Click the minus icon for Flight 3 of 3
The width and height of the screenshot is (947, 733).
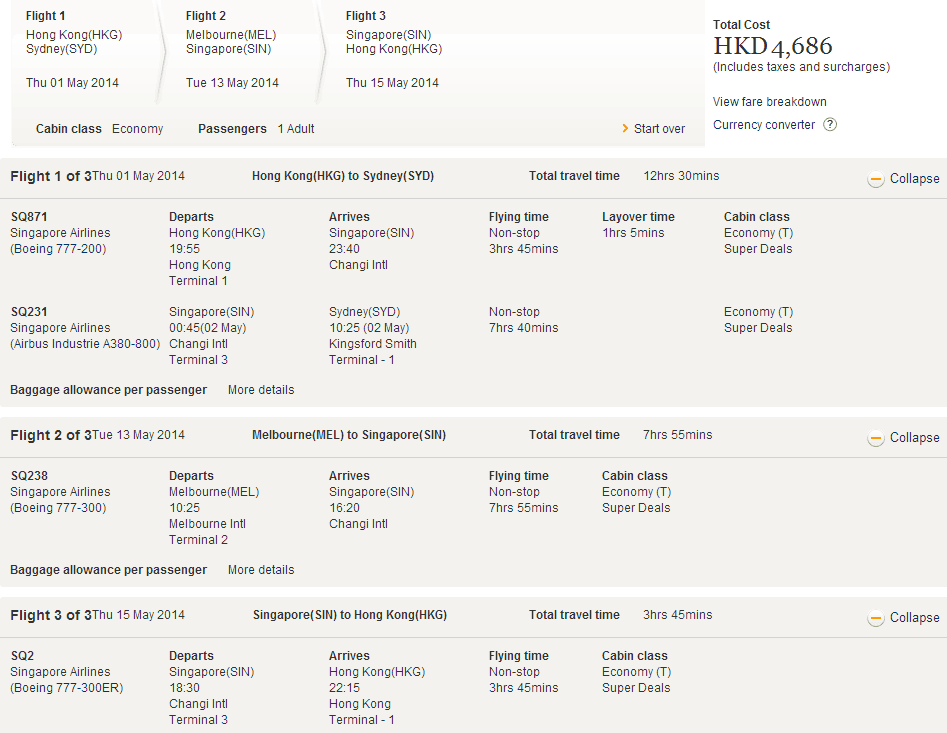tap(875, 618)
